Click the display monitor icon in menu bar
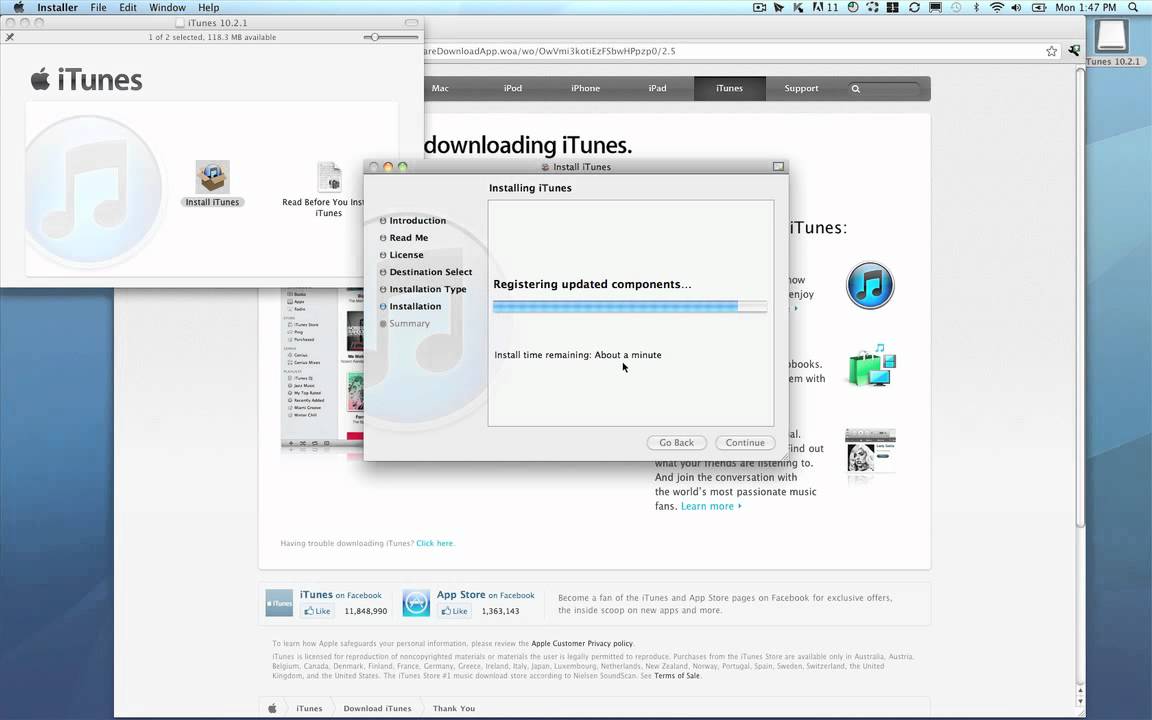This screenshot has height=720, width=1152. (x=935, y=7)
